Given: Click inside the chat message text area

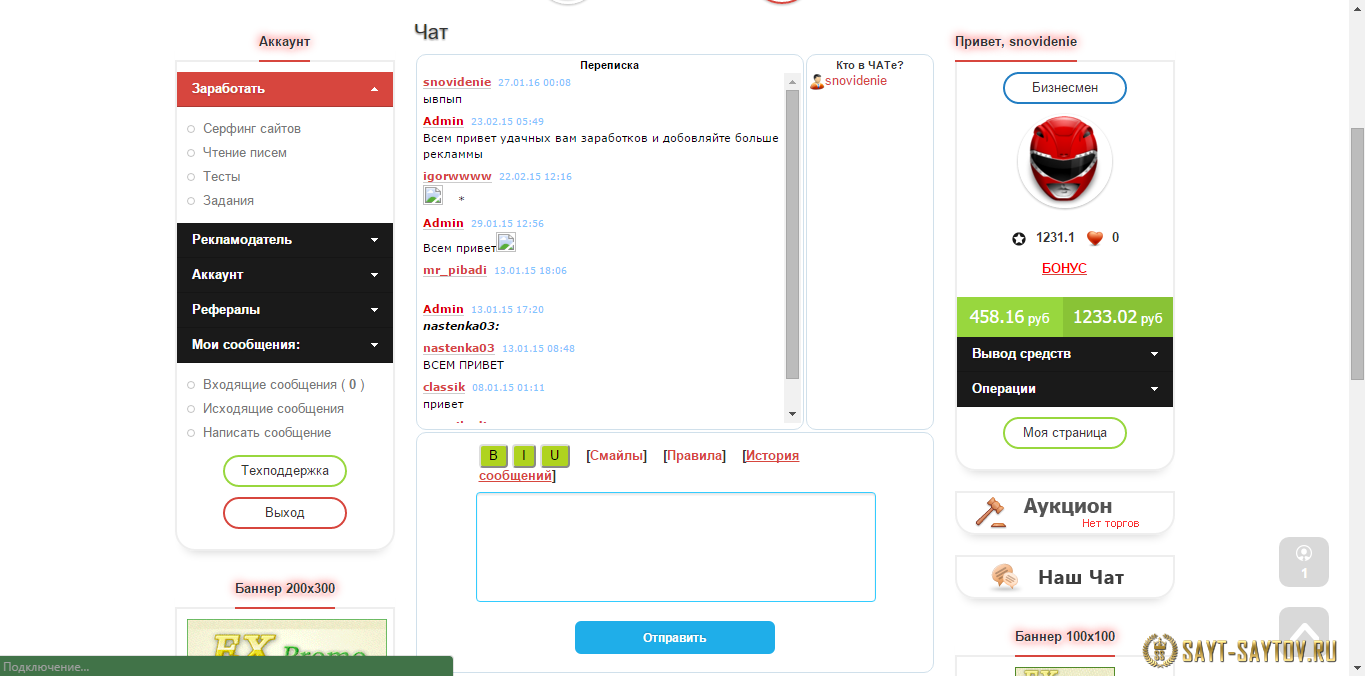Looking at the screenshot, I should pos(675,546).
